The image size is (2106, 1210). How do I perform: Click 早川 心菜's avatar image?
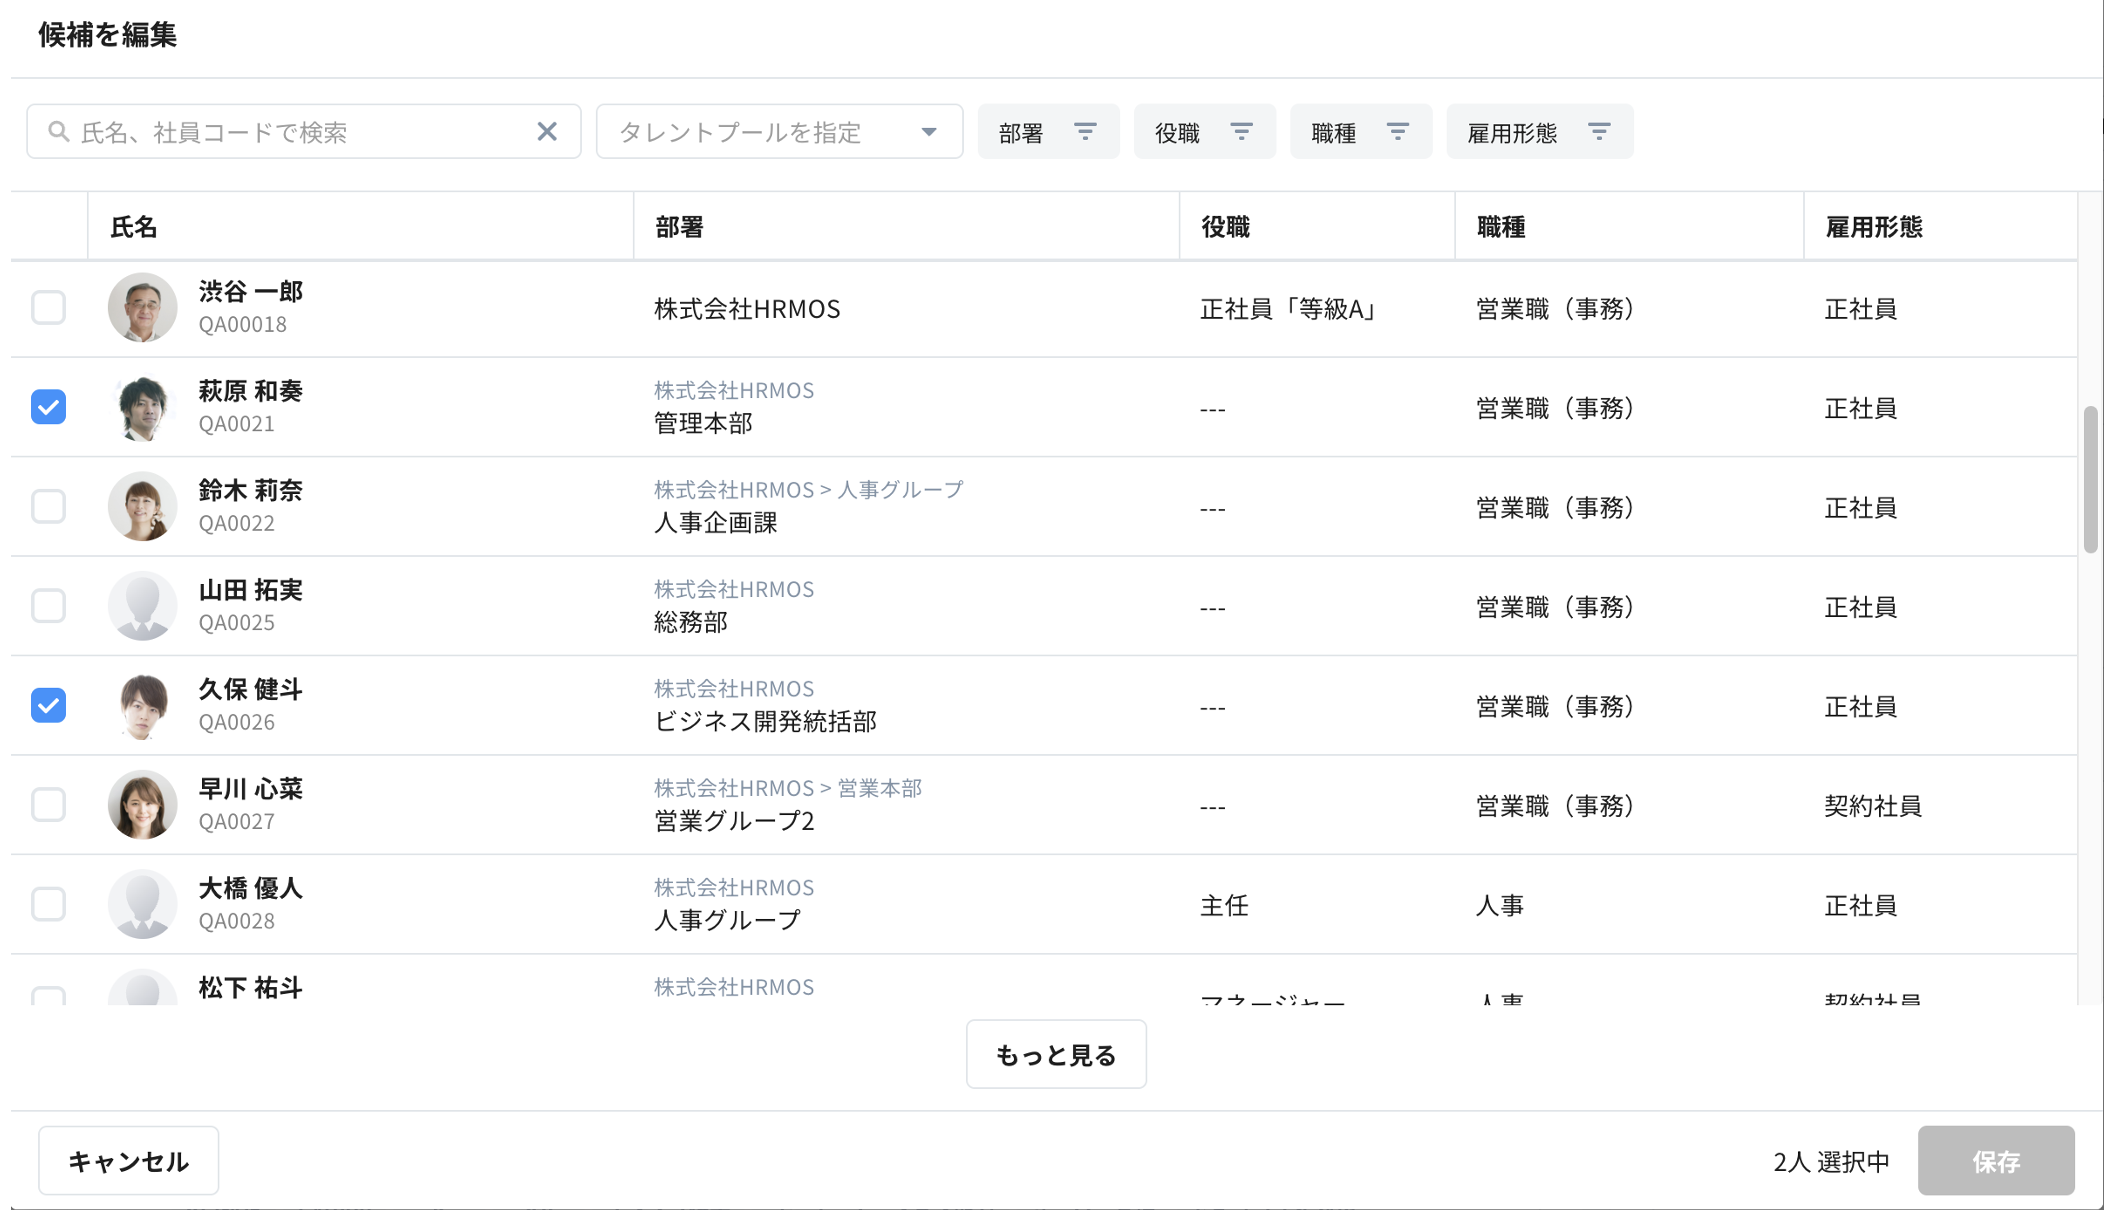coord(142,804)
